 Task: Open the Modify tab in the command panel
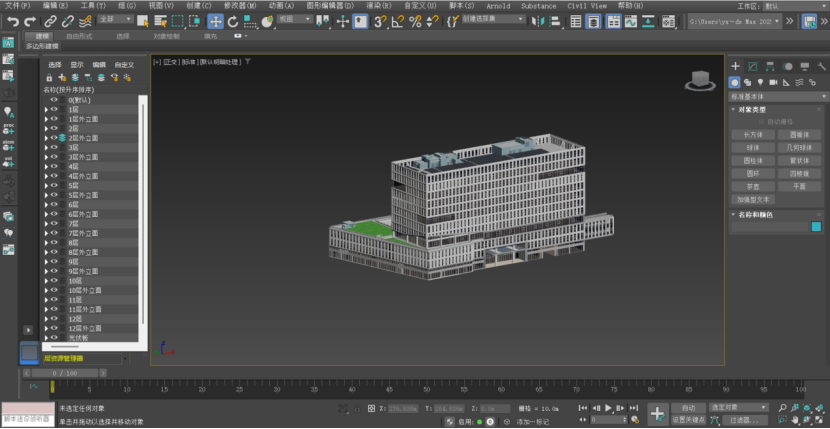click(x=754, y=66)
